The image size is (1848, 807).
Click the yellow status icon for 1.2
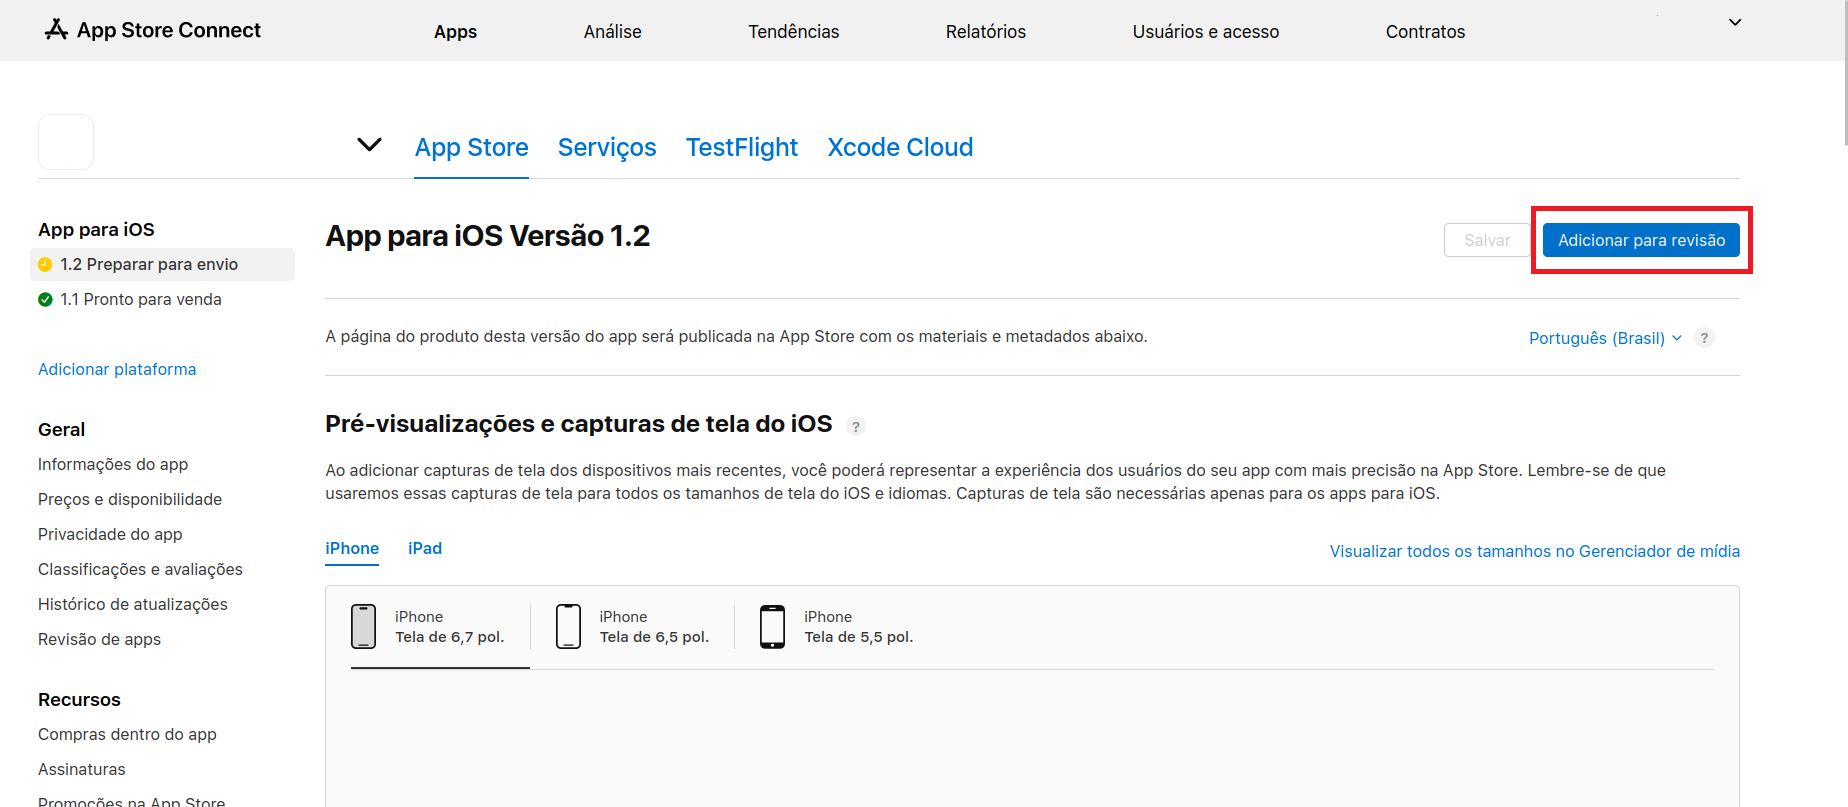pos(45,264)
